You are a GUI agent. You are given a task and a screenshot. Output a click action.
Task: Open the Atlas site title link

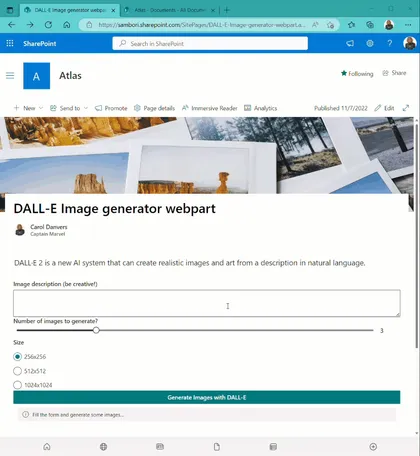pyautogui.click(x=70, y=76)
